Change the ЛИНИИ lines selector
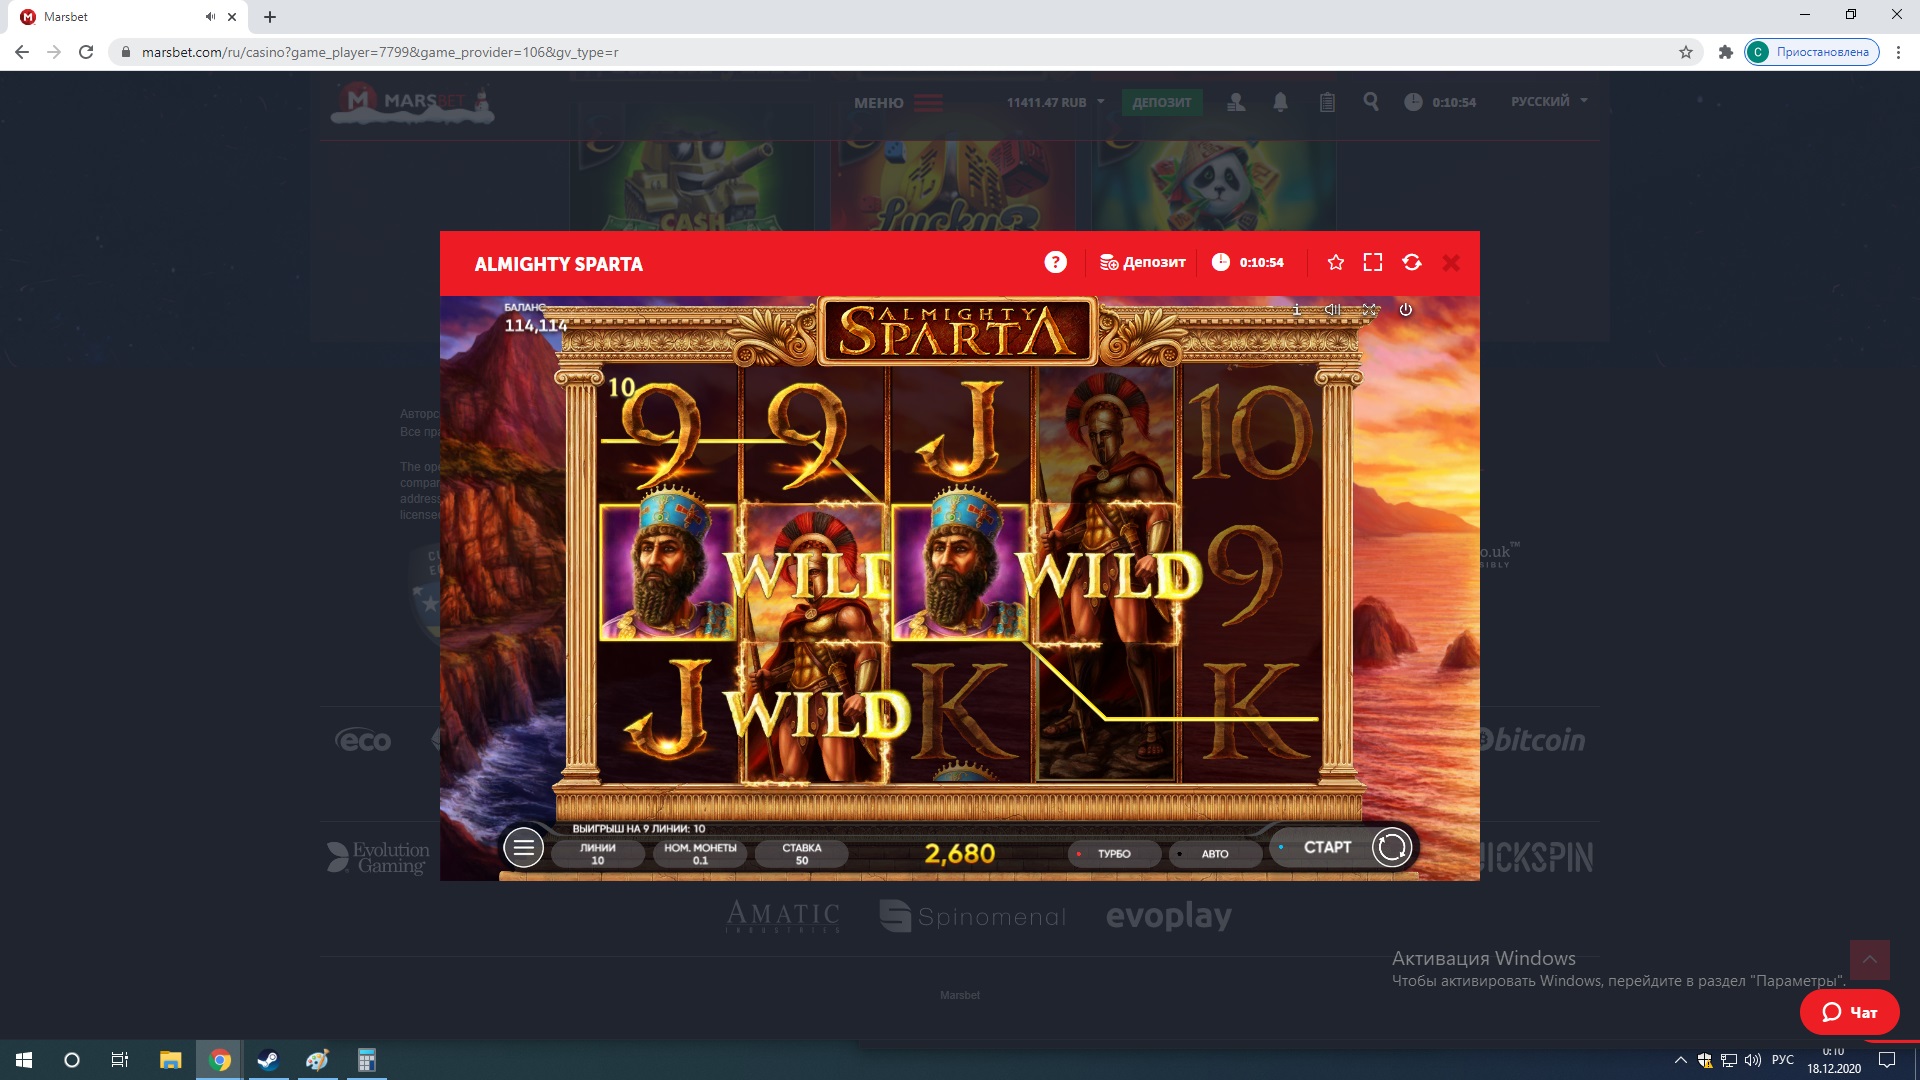Screen dimensions: 1920x1080 click(x=598, y=854)
